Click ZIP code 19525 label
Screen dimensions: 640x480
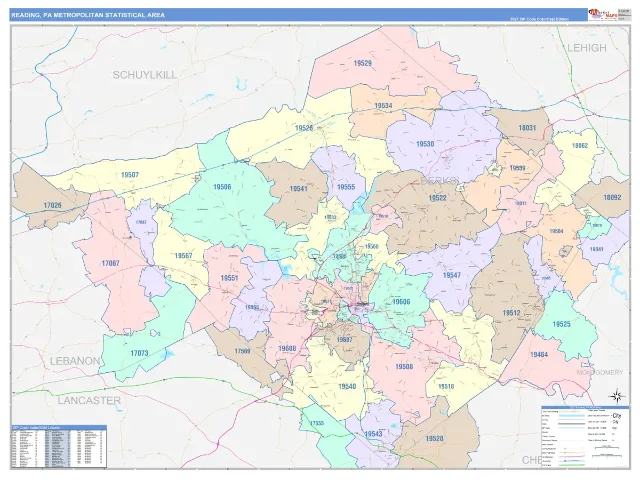point(561,324)
